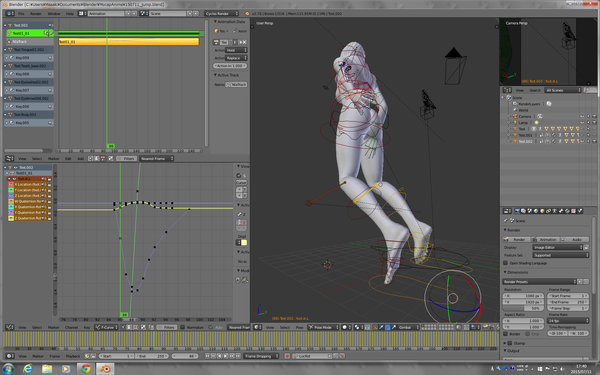Click the Filters button in NLA header
The height and width of the screenshot is (375, 600).
pos(126,158)
